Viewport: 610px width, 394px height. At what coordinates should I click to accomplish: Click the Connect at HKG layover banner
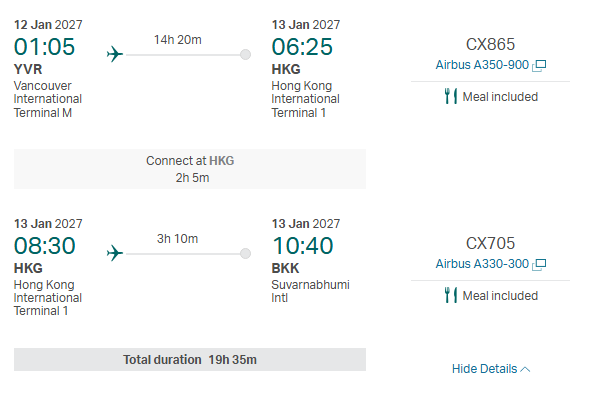tap(190, 169)
